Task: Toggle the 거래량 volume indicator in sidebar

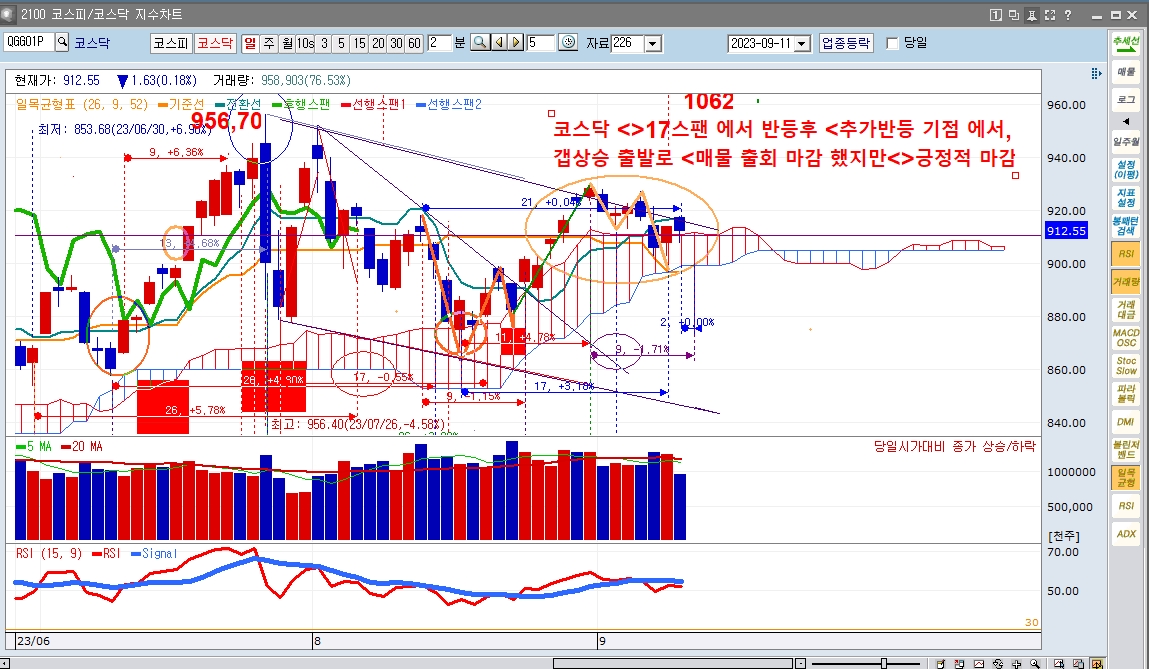Action: tap(1125, 283)
